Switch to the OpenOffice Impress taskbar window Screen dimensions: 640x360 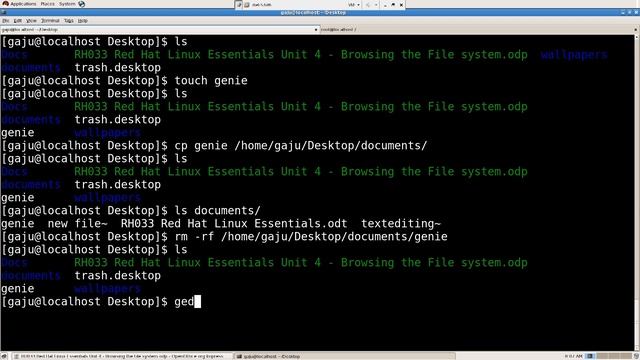coord(122,356)
